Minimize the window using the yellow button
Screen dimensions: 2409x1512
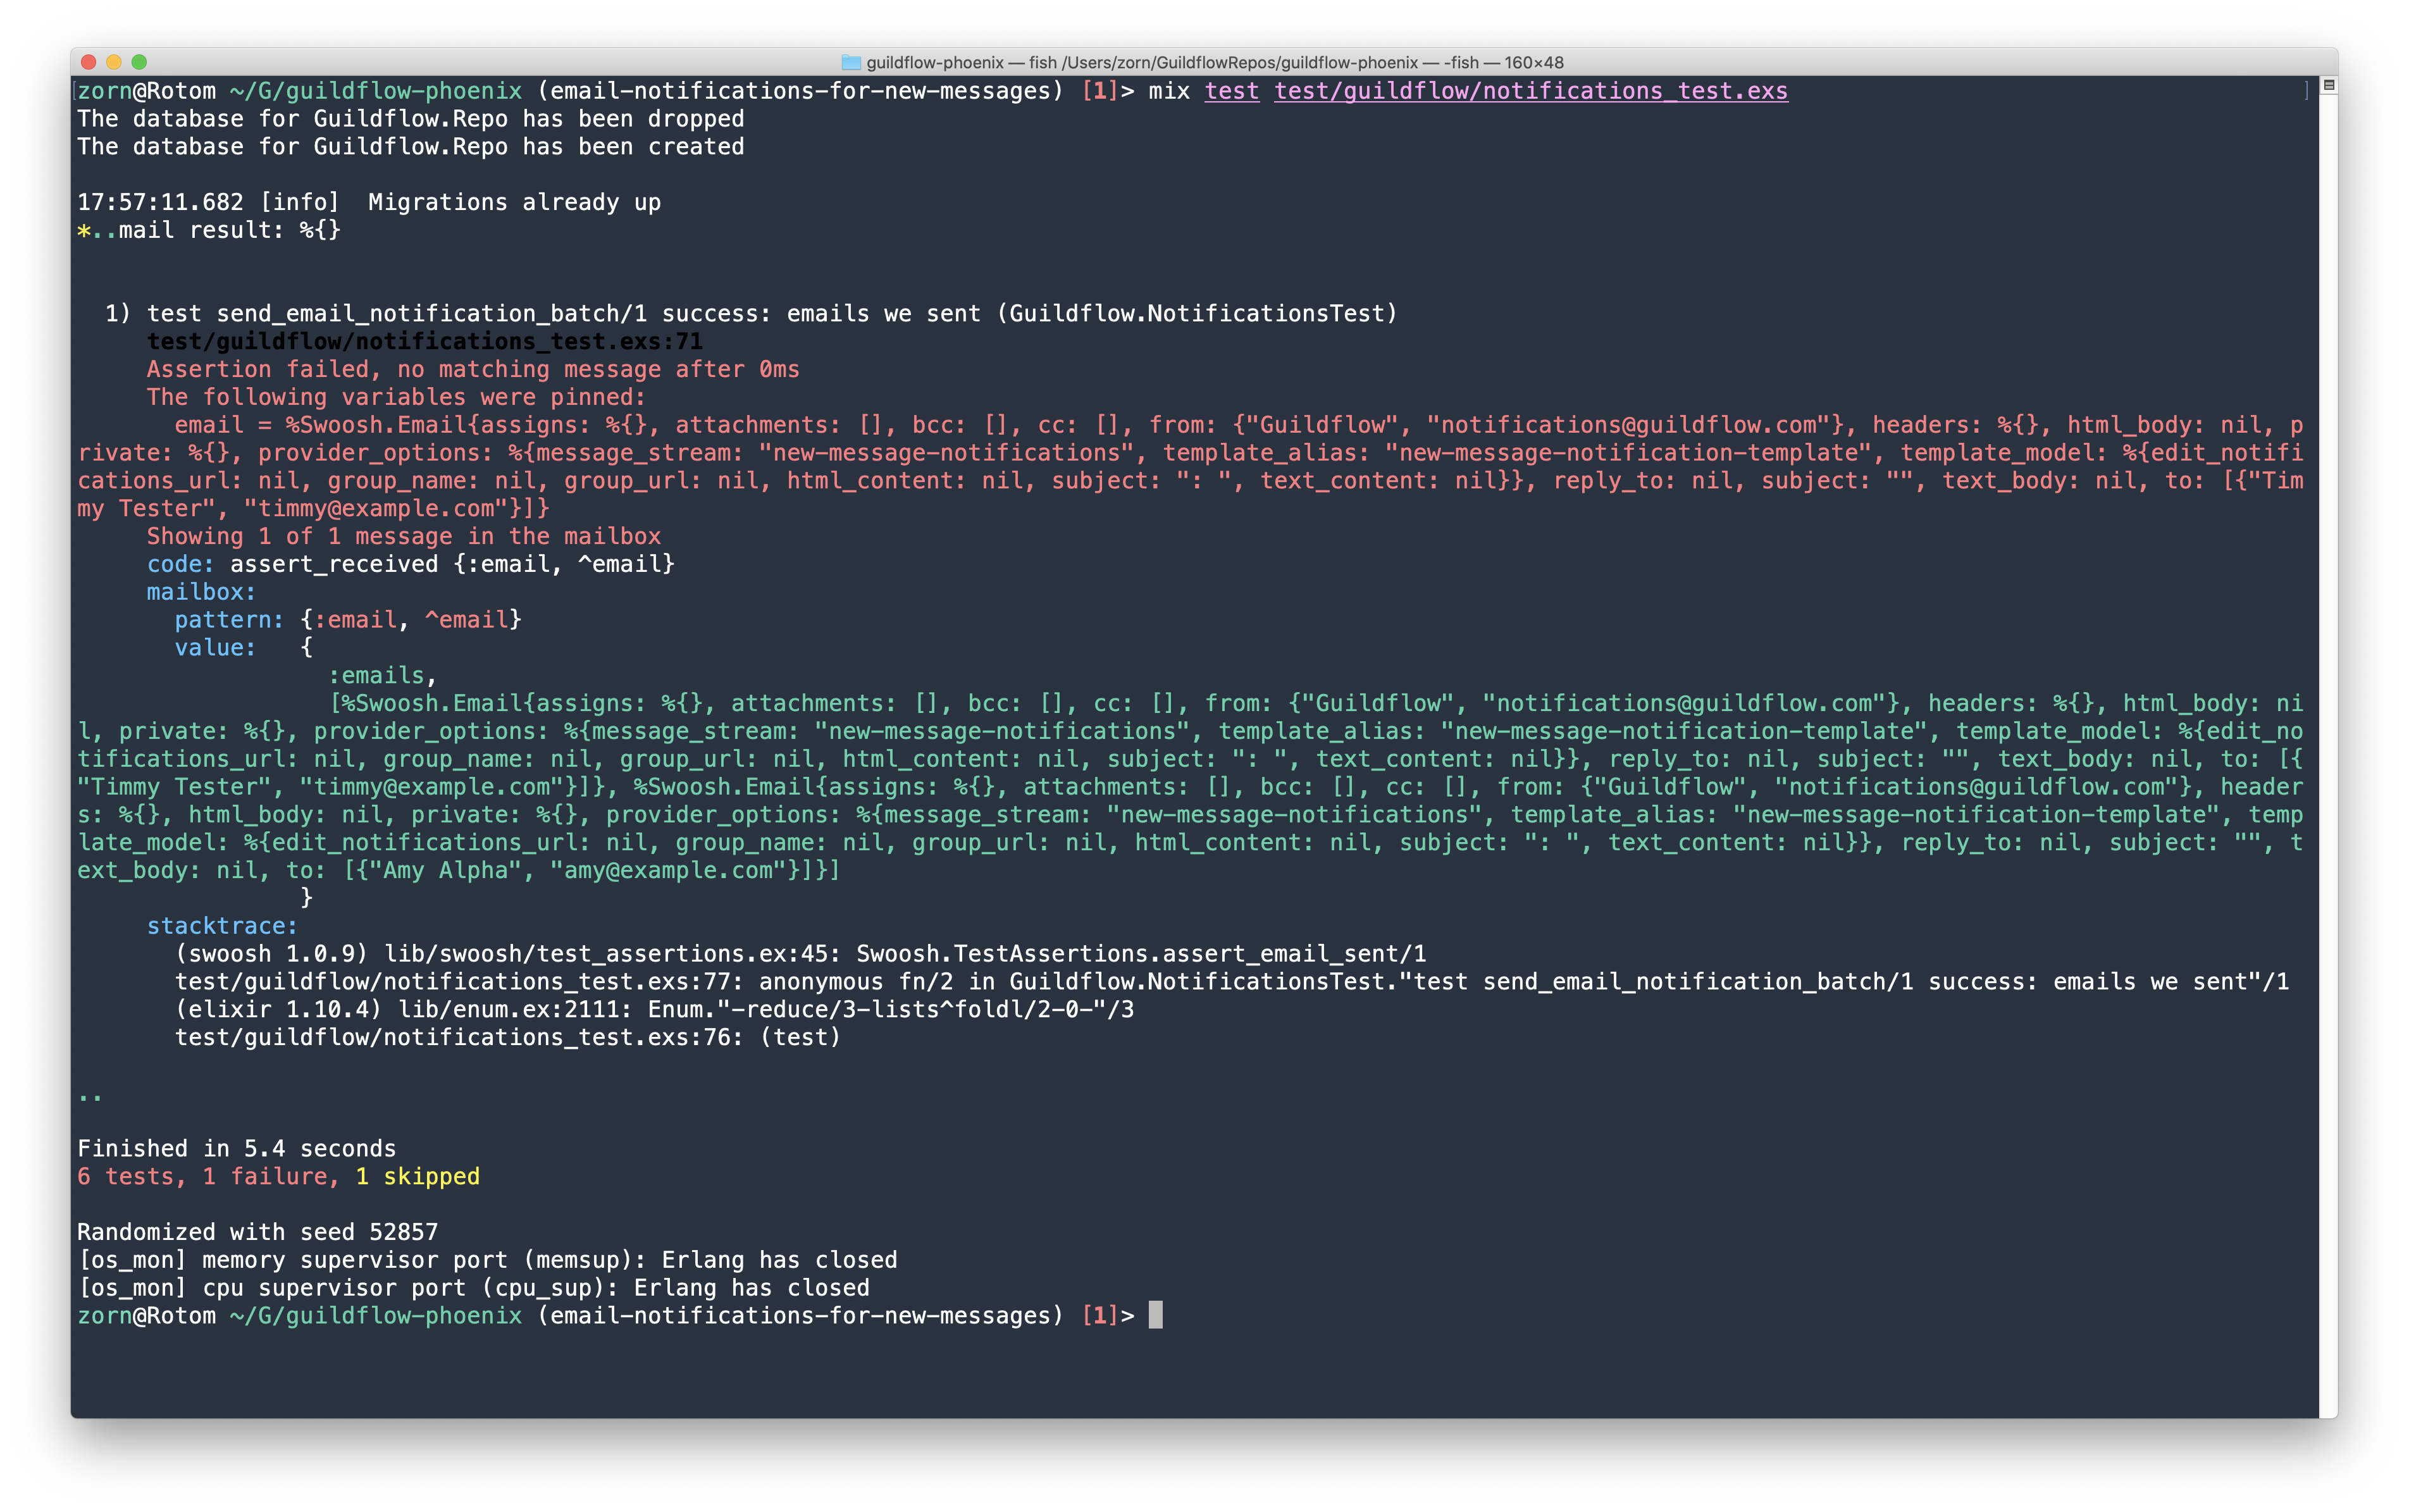click(x=113, y=62)
